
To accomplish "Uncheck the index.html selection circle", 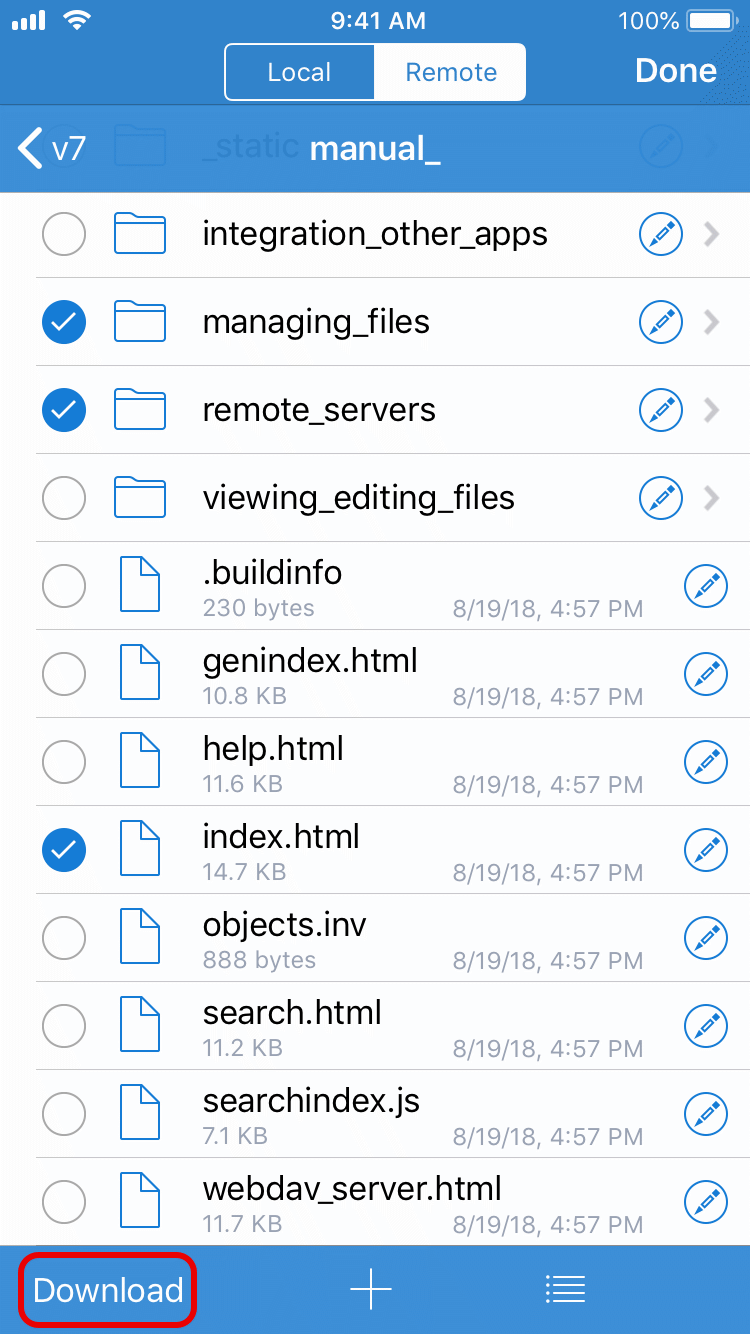I will click(x=64, y=850).
